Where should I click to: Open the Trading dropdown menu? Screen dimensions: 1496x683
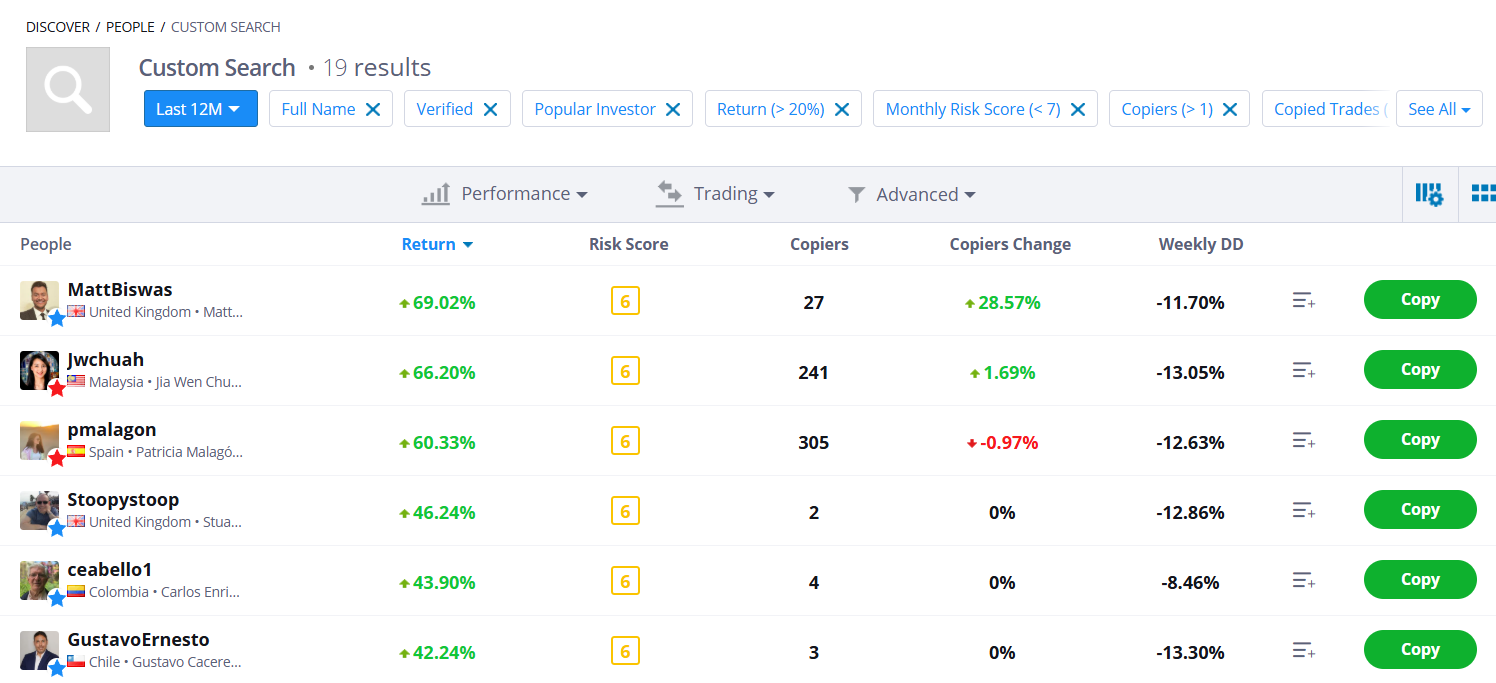(716, 193)
